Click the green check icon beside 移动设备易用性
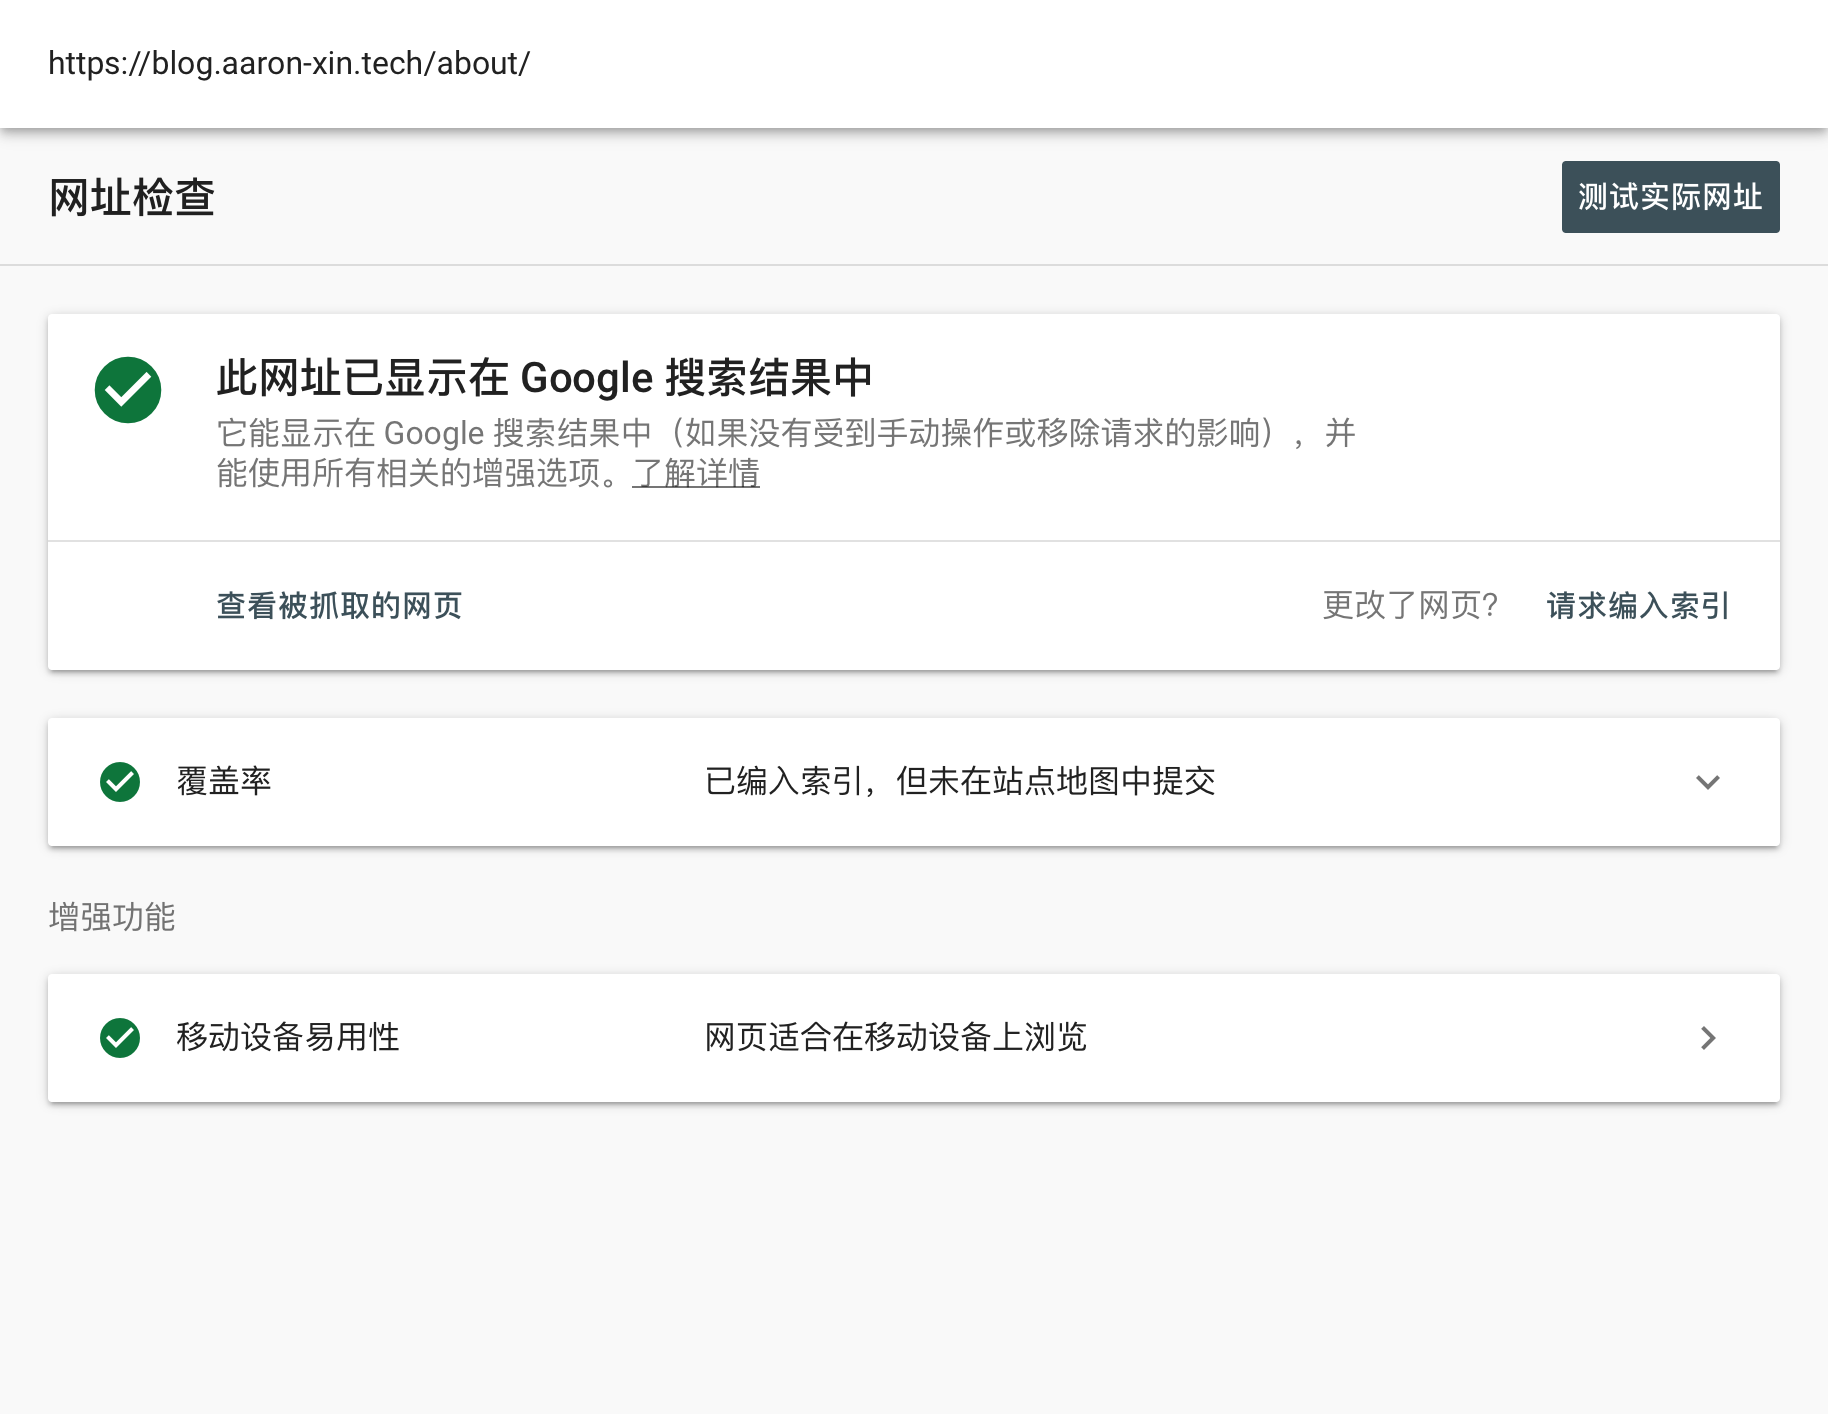The height and width of the screenshot is (1414, 1828). click(120, 1038)
